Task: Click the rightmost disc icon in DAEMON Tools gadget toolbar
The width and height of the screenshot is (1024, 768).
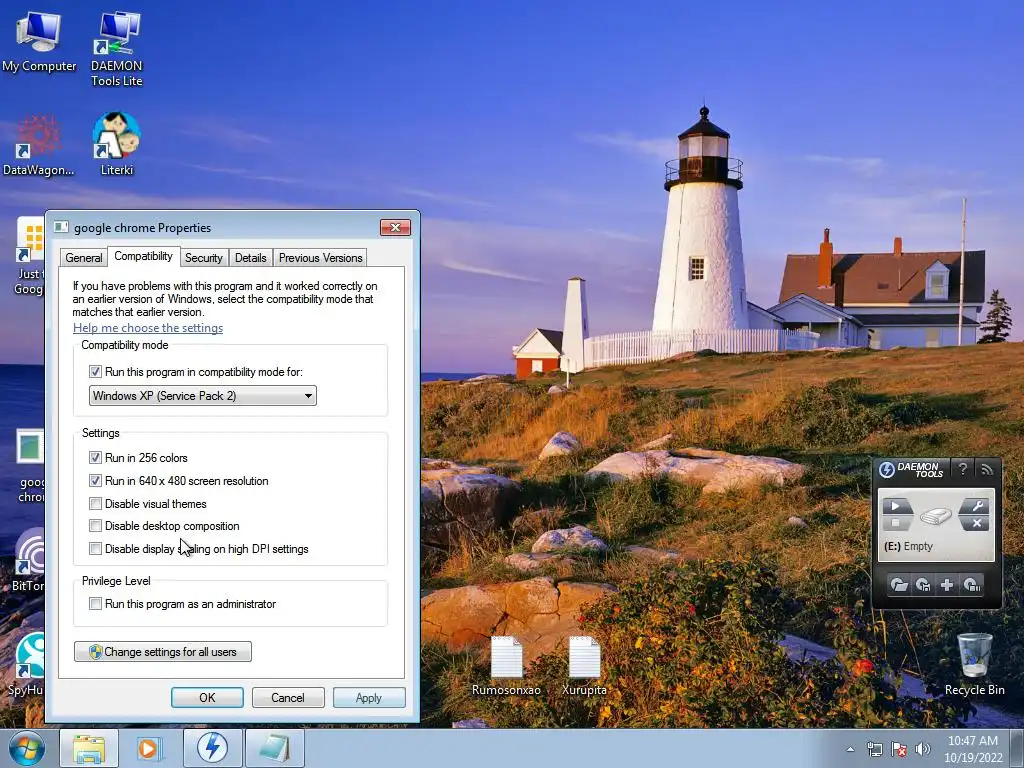Action: 972,584
